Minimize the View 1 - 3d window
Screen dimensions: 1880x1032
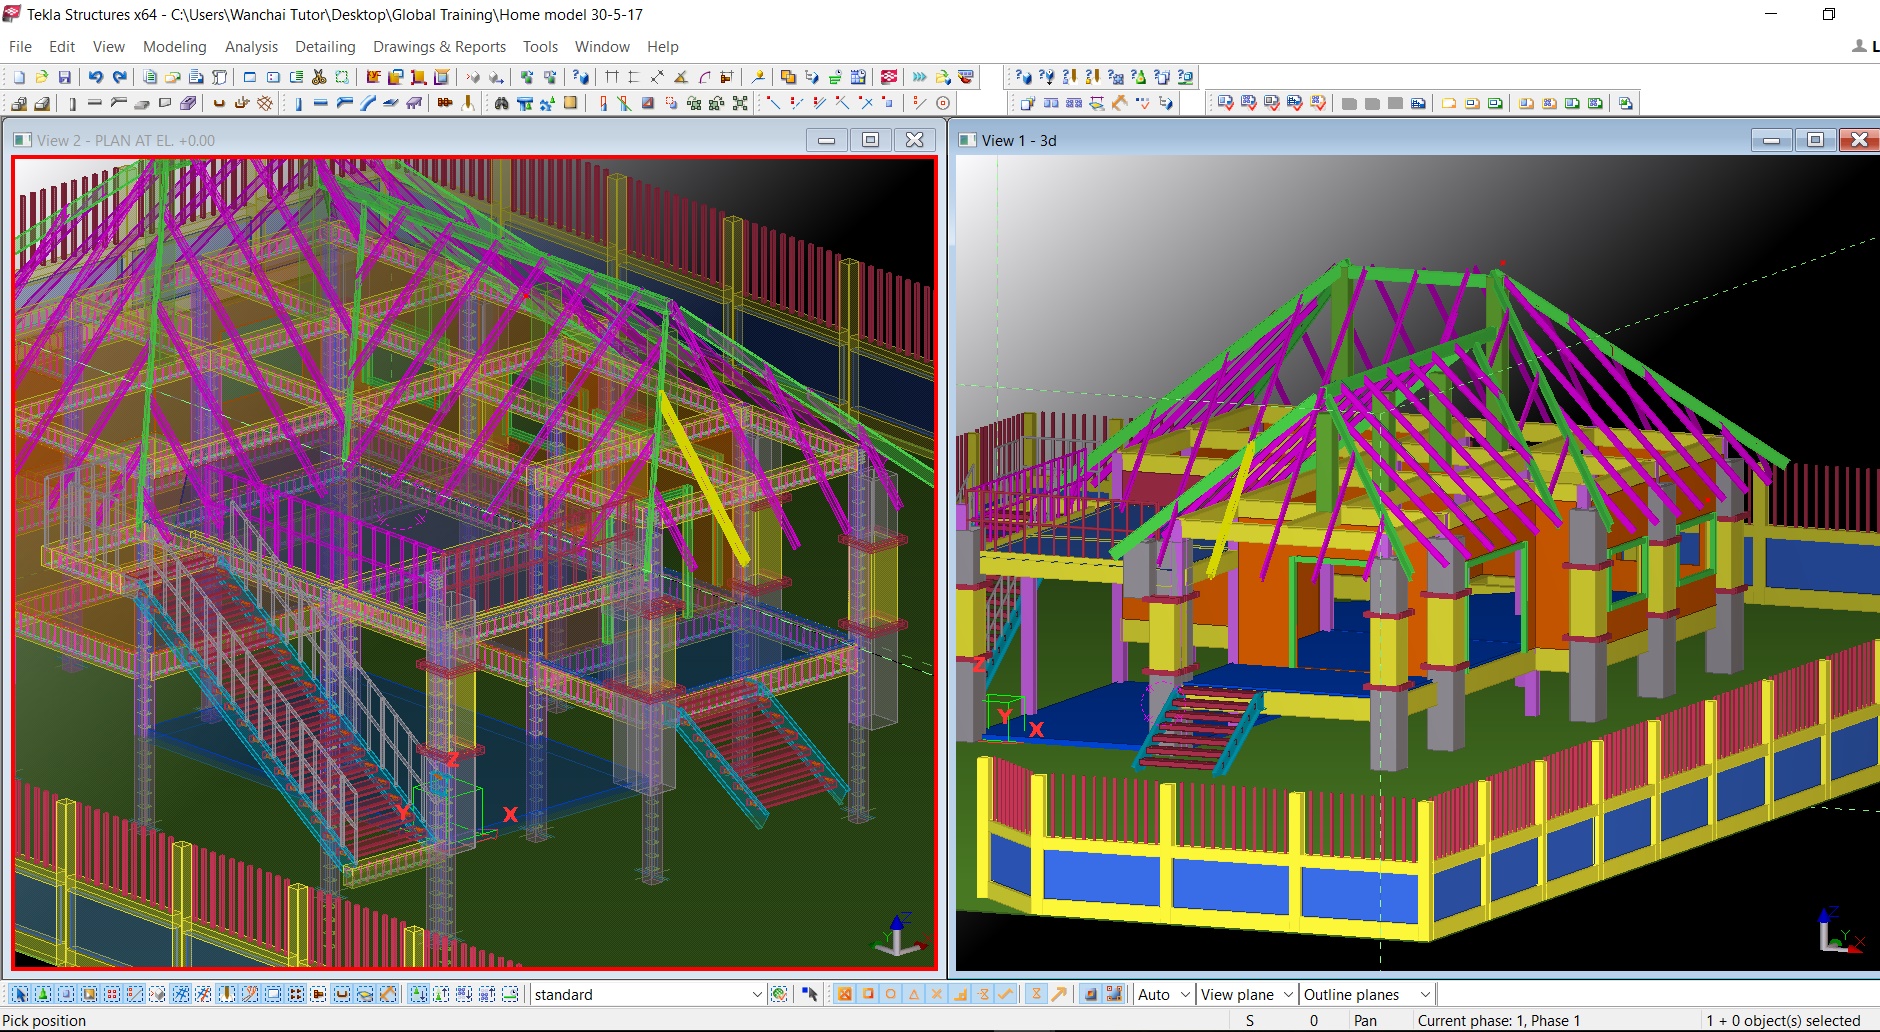point(1771,140)
